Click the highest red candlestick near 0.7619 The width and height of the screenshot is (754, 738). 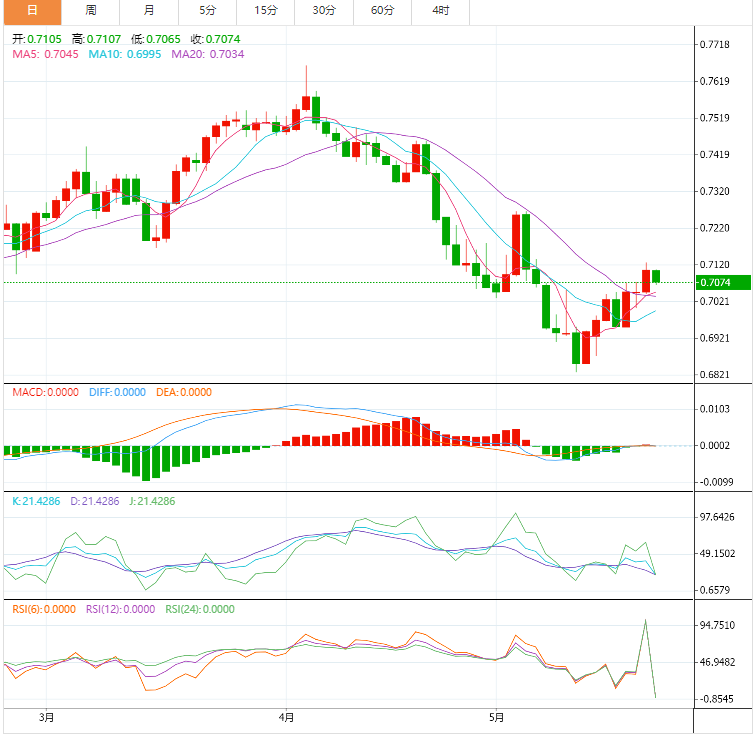[306, 103]
